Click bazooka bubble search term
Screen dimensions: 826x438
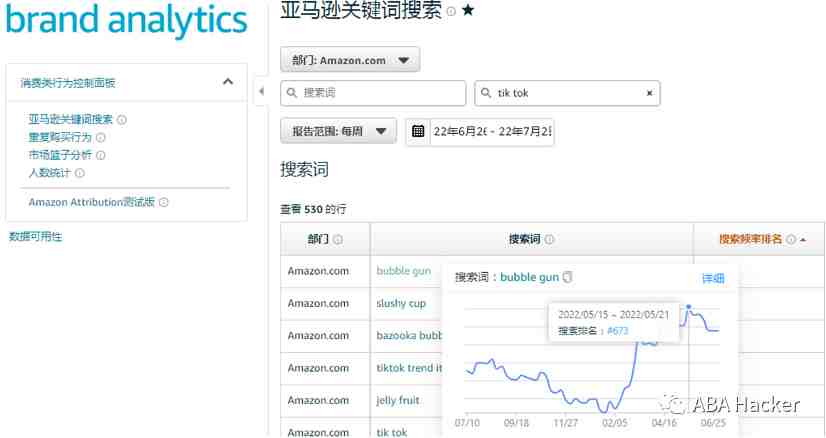409,336
